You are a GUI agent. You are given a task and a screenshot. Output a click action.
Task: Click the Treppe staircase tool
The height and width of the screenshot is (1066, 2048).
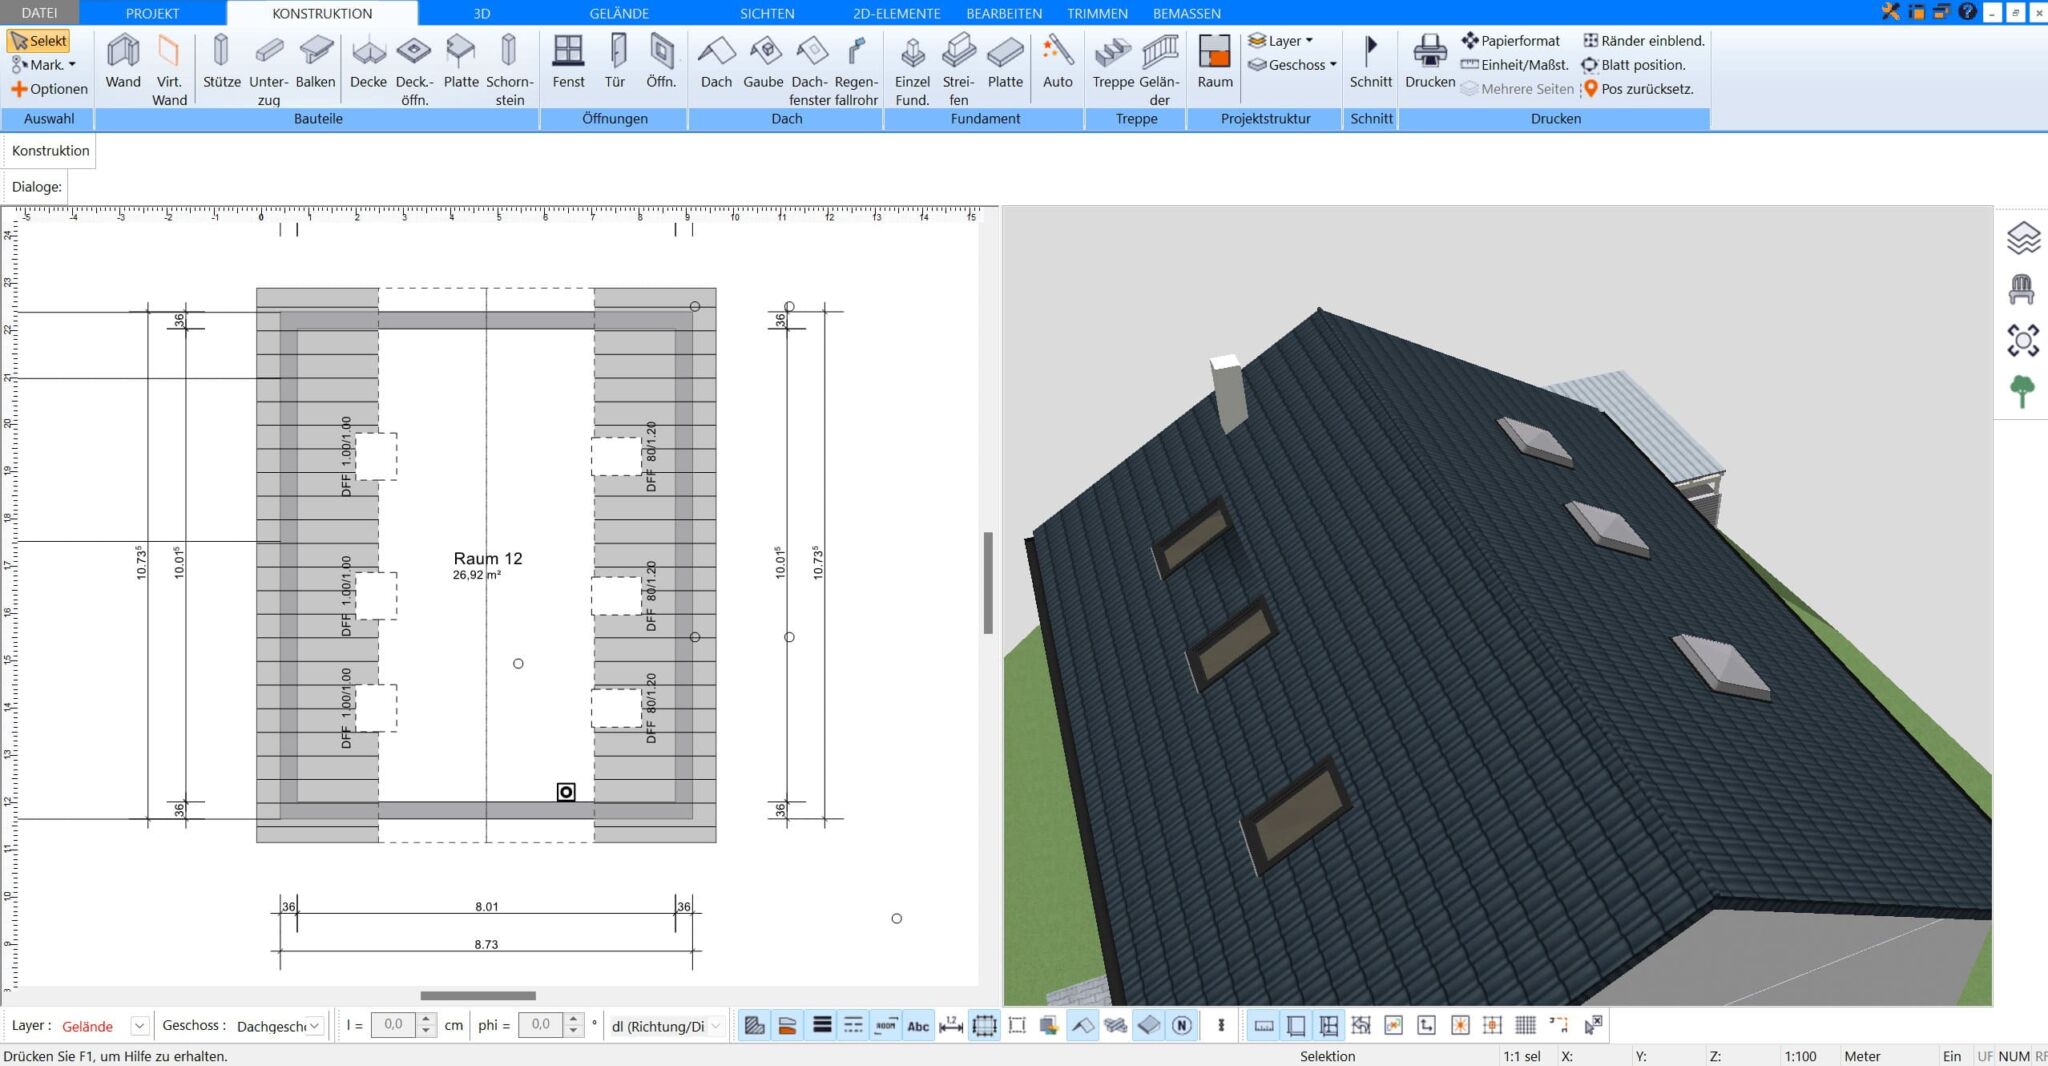(1112, 62)
